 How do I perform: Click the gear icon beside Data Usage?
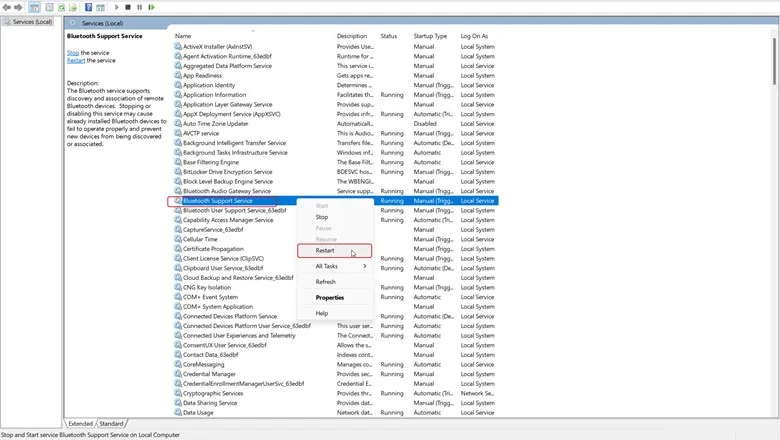178,413
